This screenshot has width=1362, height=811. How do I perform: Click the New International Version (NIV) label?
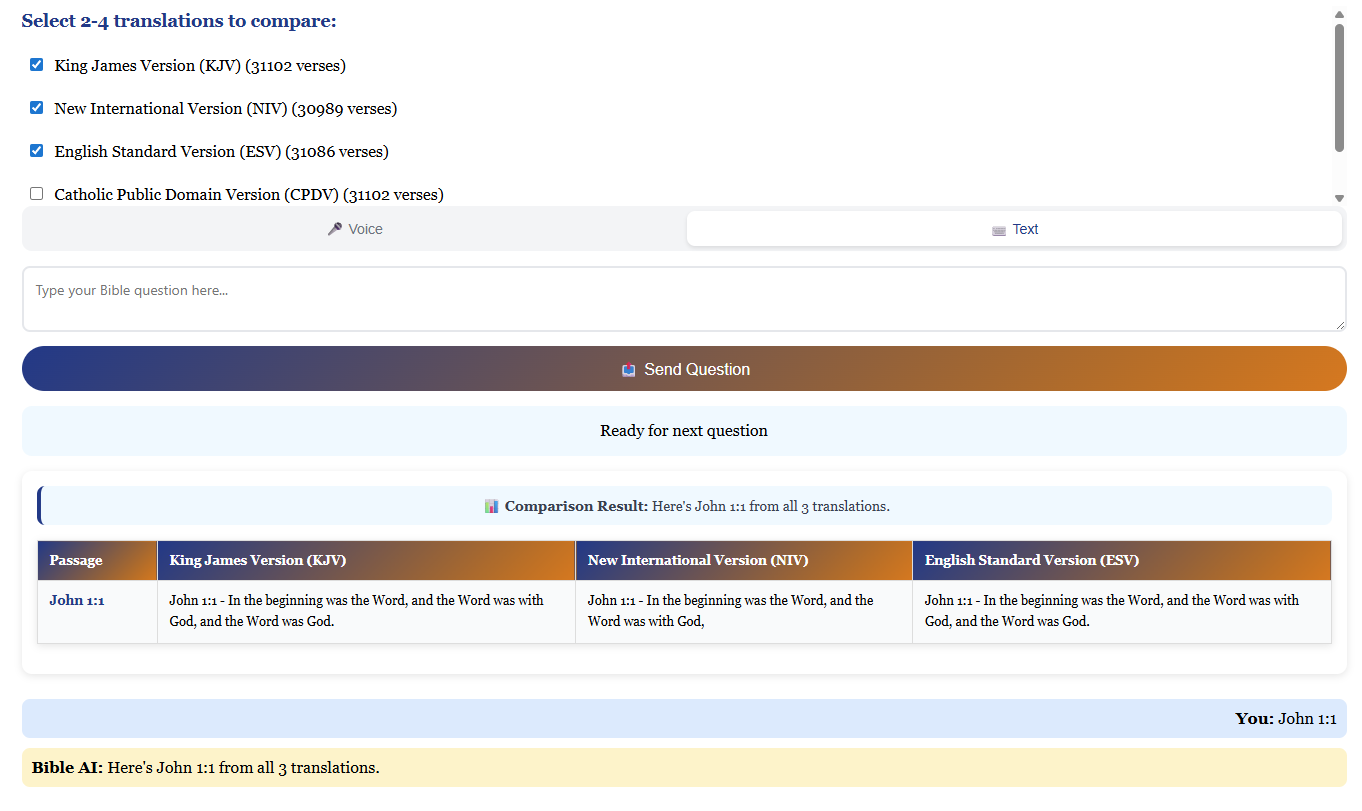pos(226,109)
